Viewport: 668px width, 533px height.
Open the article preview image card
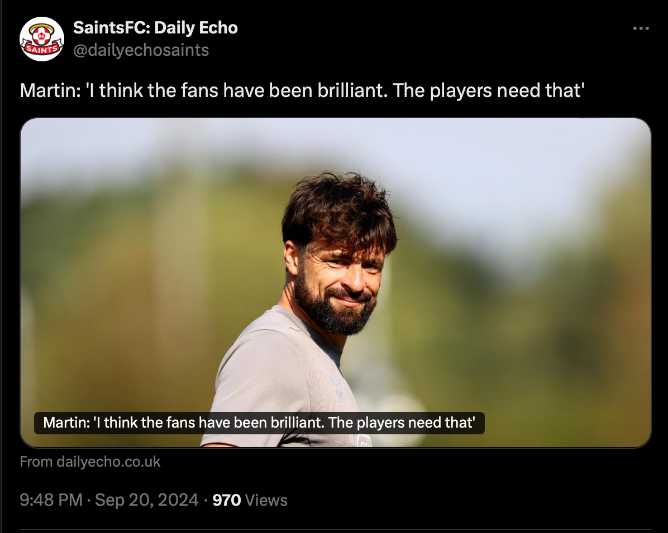336,283
